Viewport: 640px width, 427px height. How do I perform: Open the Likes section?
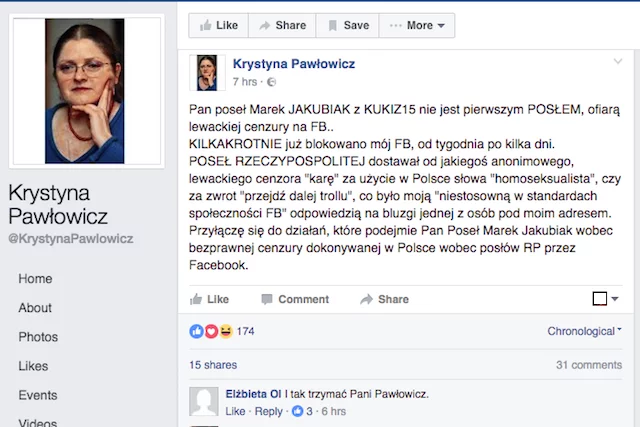(x=33, y=366)
